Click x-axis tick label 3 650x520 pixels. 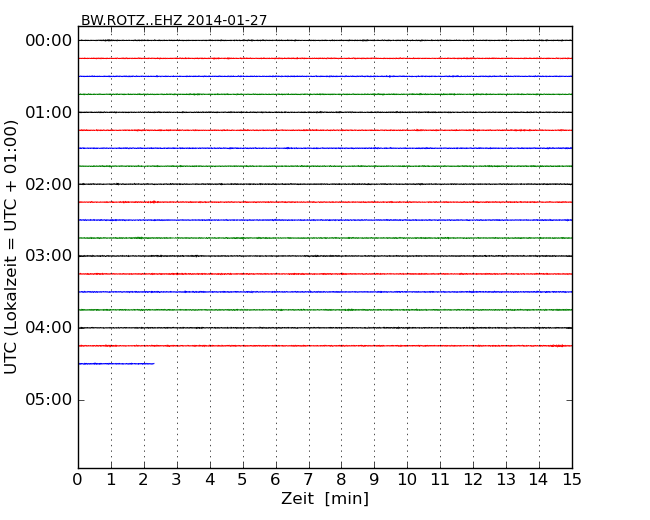[177, 479]
